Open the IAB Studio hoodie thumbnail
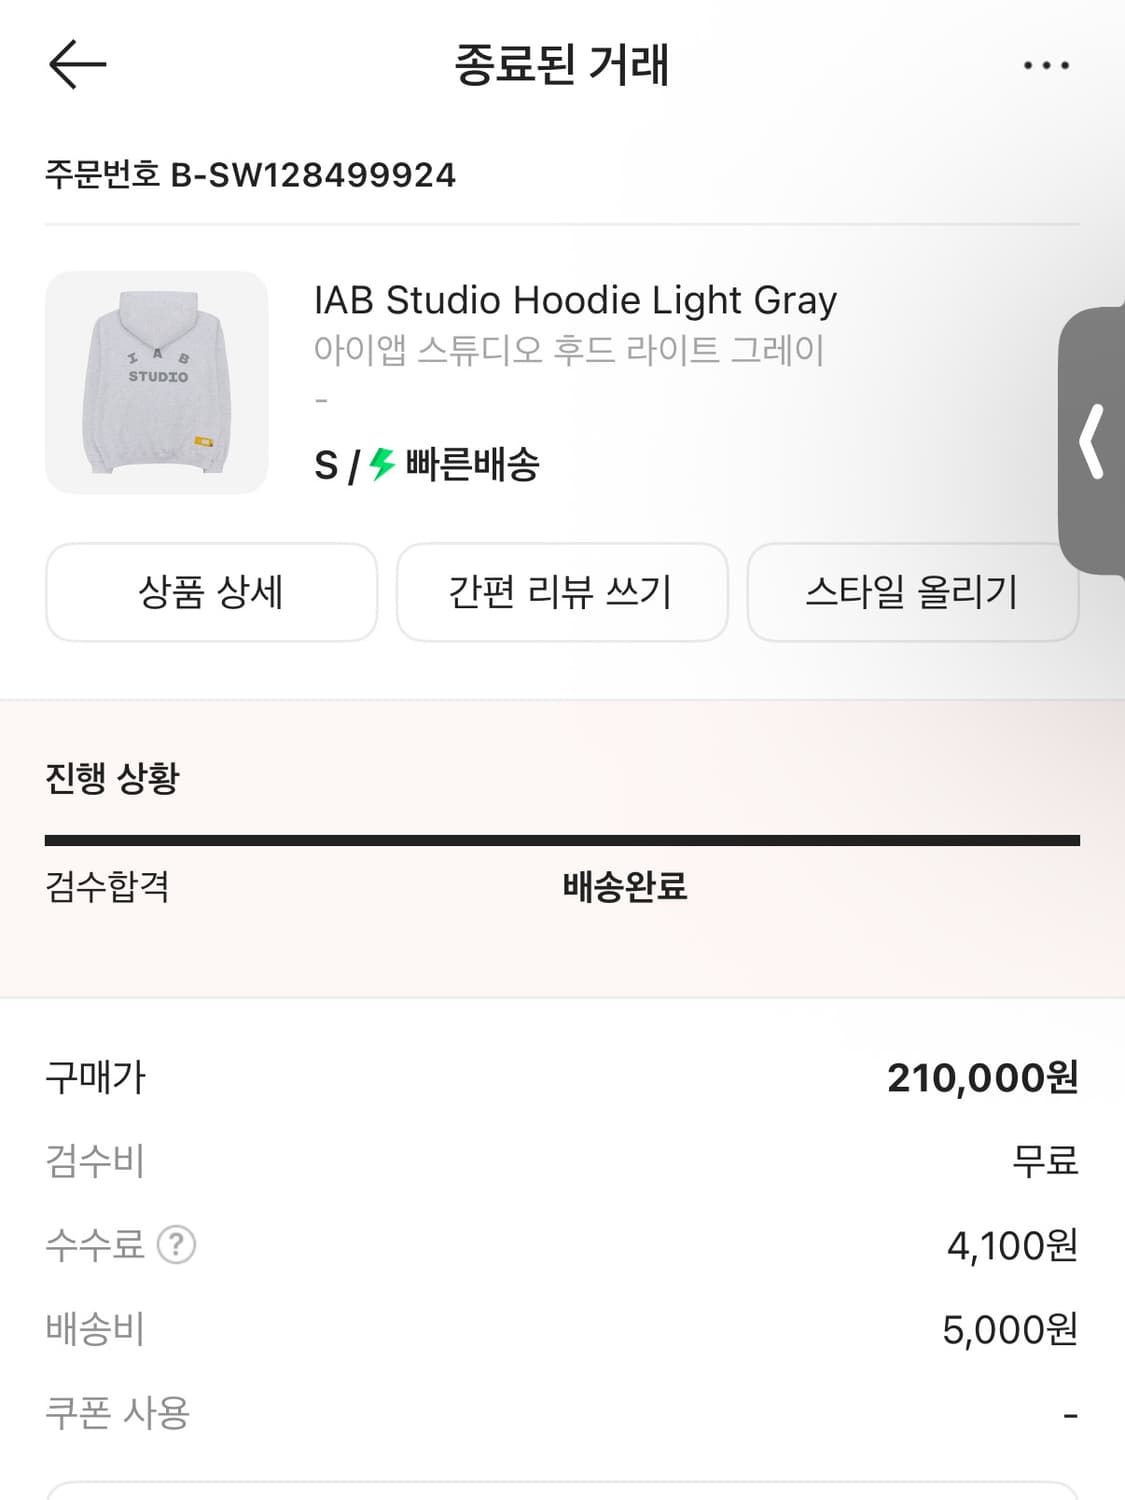This screenshot has height=1500, width=1125. (x=157, y=382)
